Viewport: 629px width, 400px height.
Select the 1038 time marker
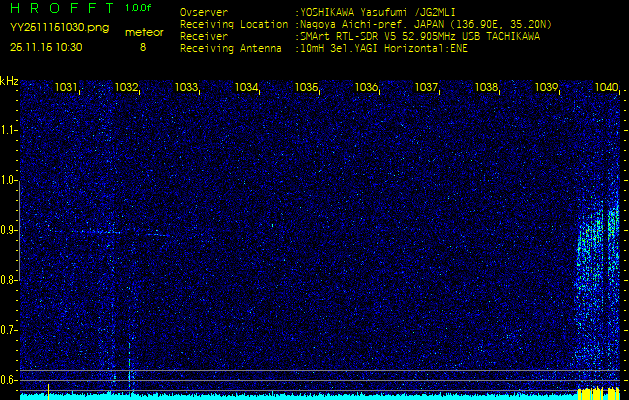[x=487, y=88]
